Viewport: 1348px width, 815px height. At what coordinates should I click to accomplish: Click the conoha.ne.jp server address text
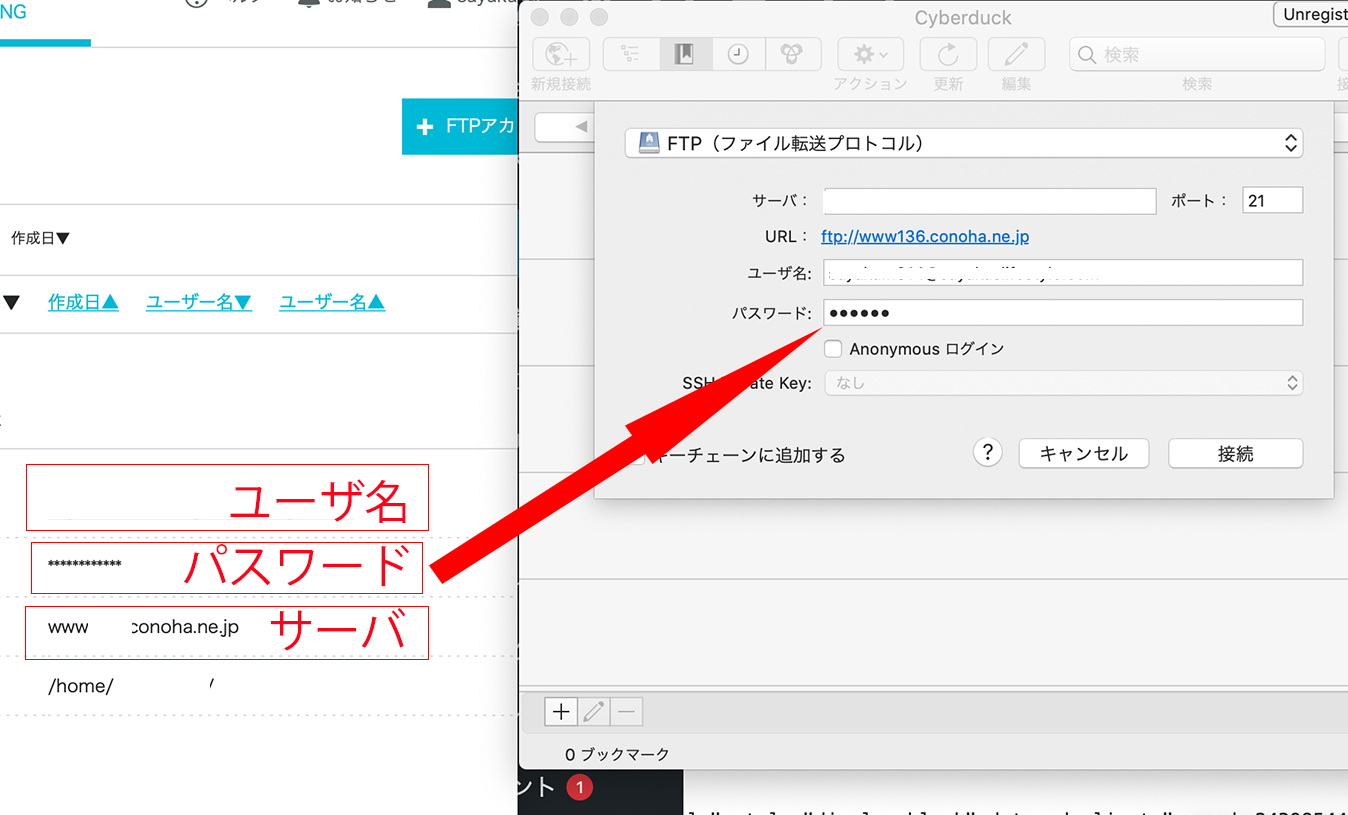185,628
